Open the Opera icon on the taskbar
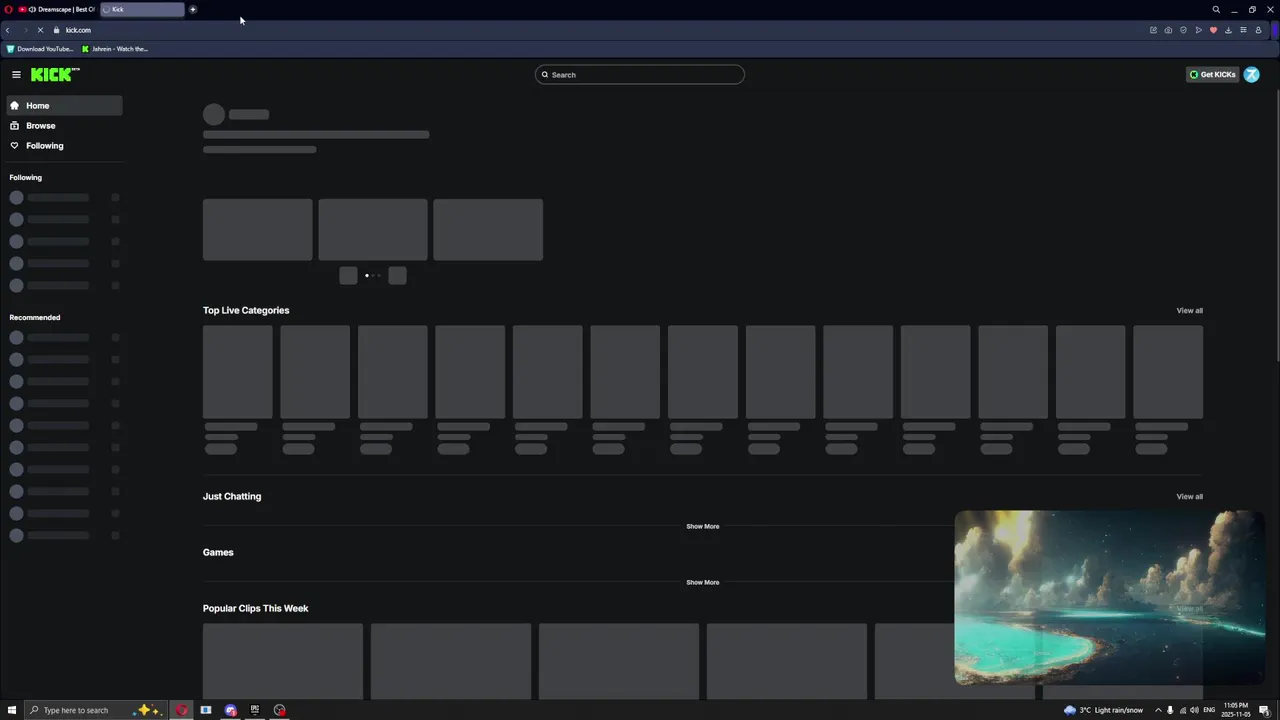Image resolution: width=1280 pixels, height=720 pixels. (181, 710)
